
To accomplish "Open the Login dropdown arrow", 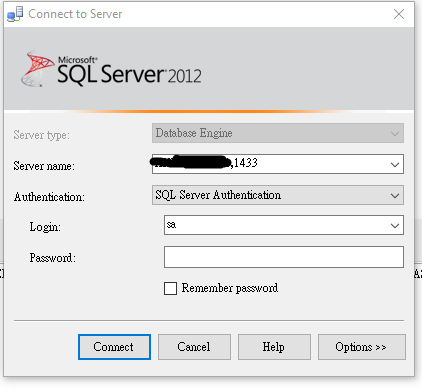I will (x=395, y=226).
